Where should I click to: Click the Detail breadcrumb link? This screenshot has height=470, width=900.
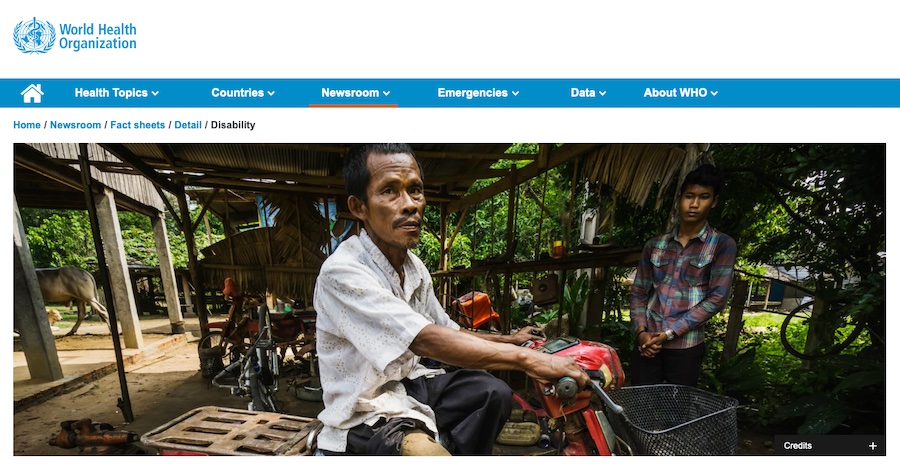(188, 125)
